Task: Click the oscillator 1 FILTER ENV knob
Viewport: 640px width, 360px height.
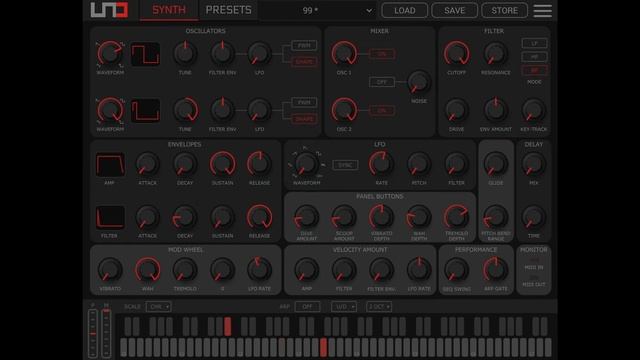Action: (222, 53)
